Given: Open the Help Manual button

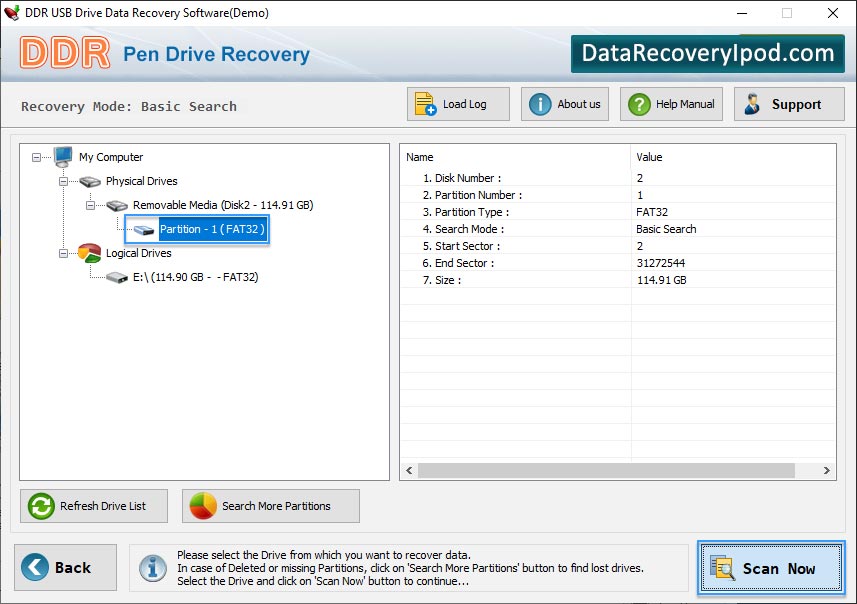Looking at the screenshot, I should pos(671,104).
